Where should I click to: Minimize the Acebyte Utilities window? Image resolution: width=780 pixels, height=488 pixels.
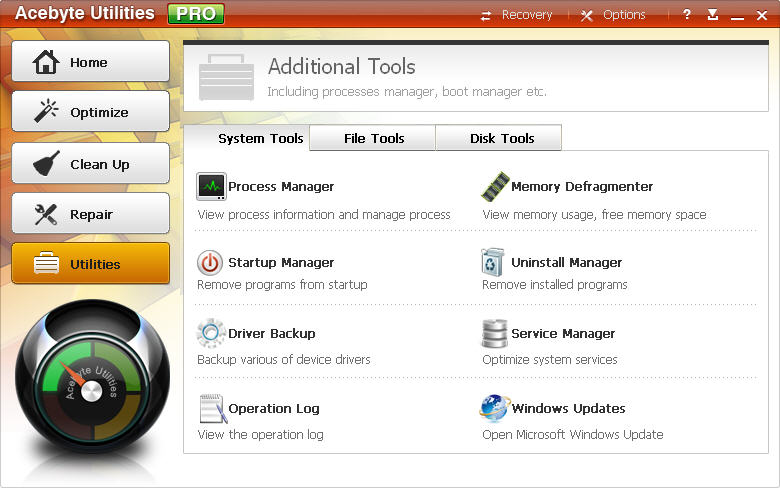pyautogui.click(x=738, y=16)
